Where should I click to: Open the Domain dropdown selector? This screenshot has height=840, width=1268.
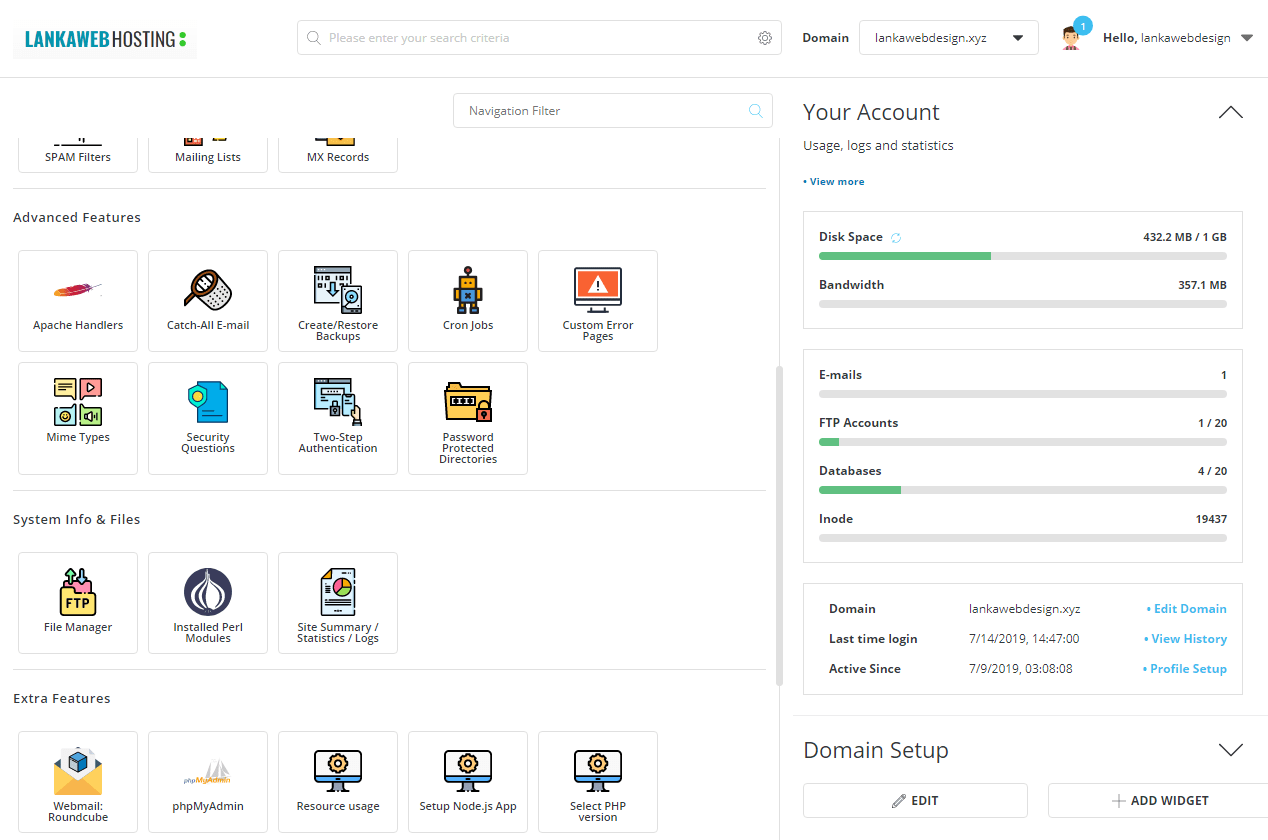pos(948,38)
